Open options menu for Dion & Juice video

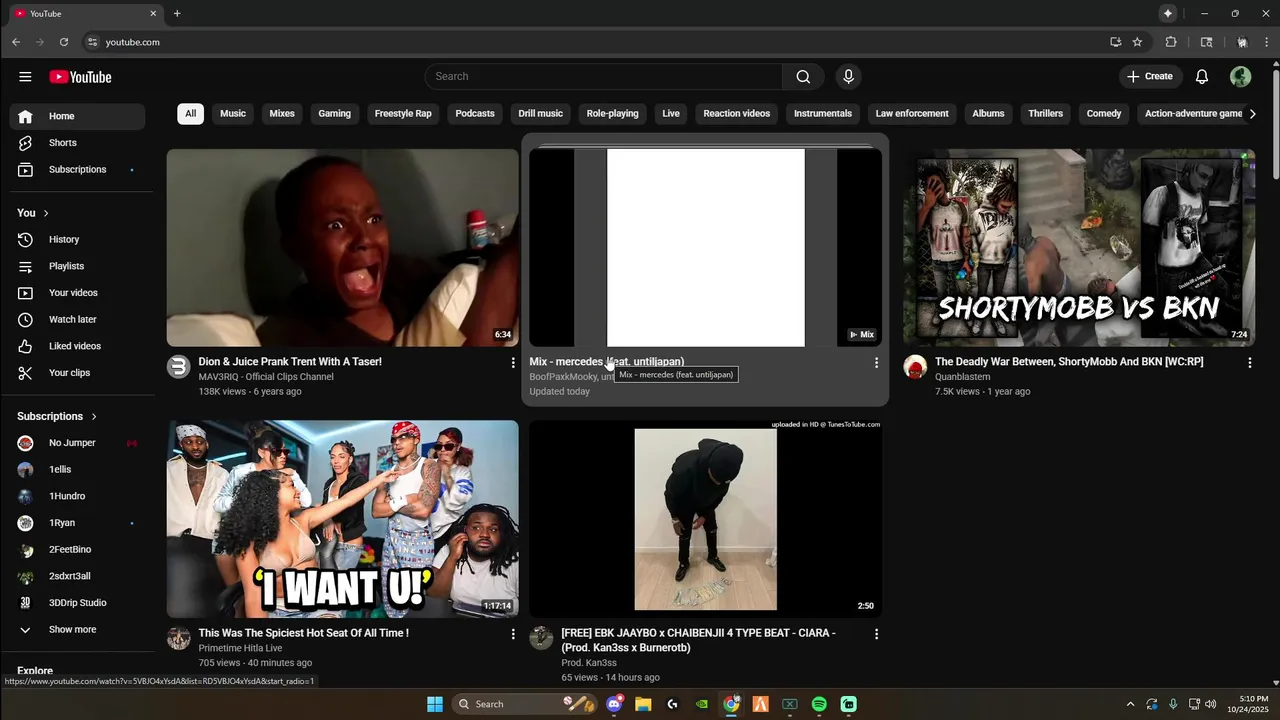[513, 363]
